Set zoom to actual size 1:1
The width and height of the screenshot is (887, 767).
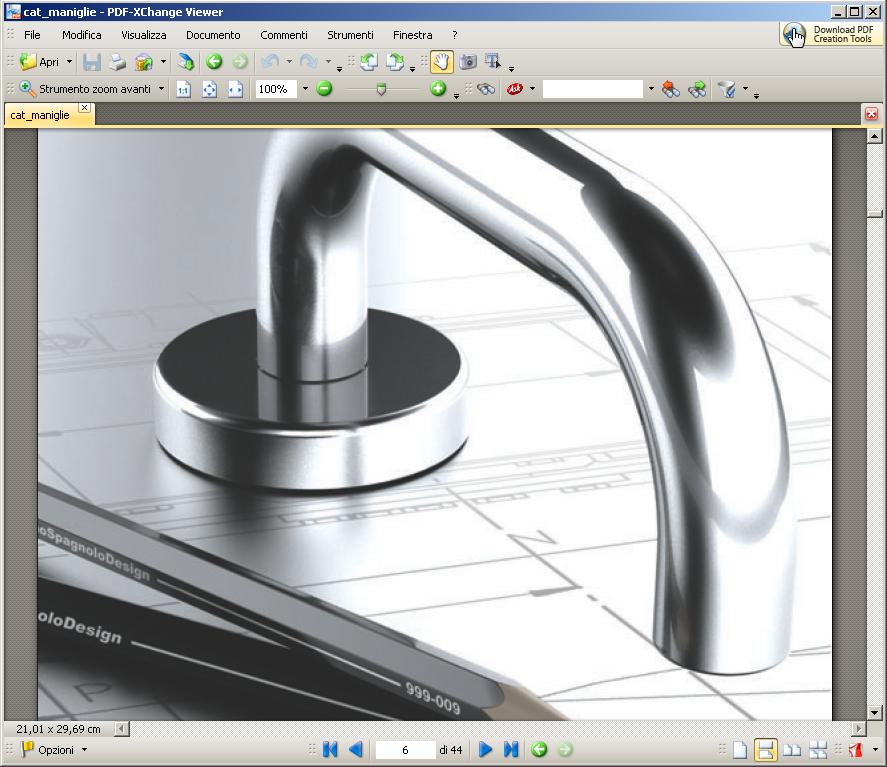[183, 89]
